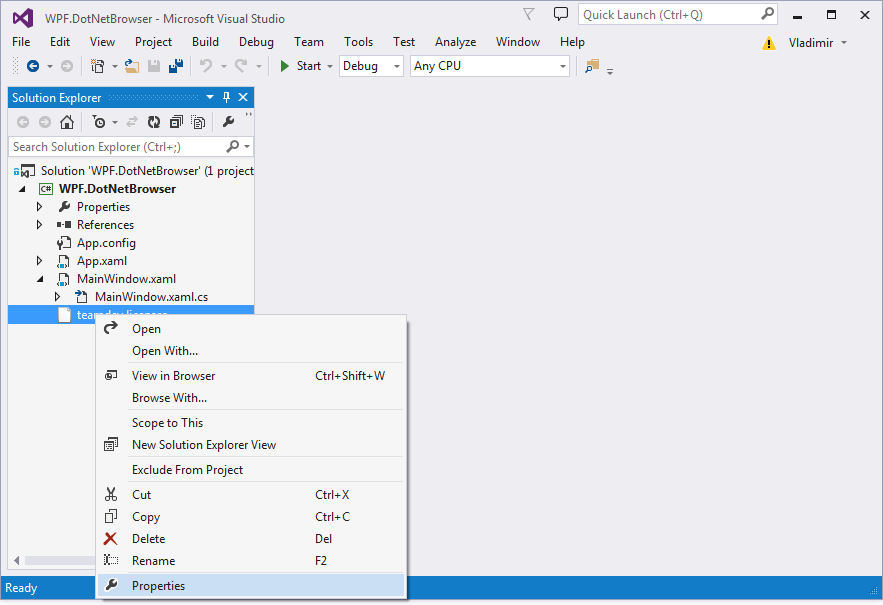This screenshot has width=883, height=605.
Task: Open the Debug configuration dropdown
Action: click(371, 66)
